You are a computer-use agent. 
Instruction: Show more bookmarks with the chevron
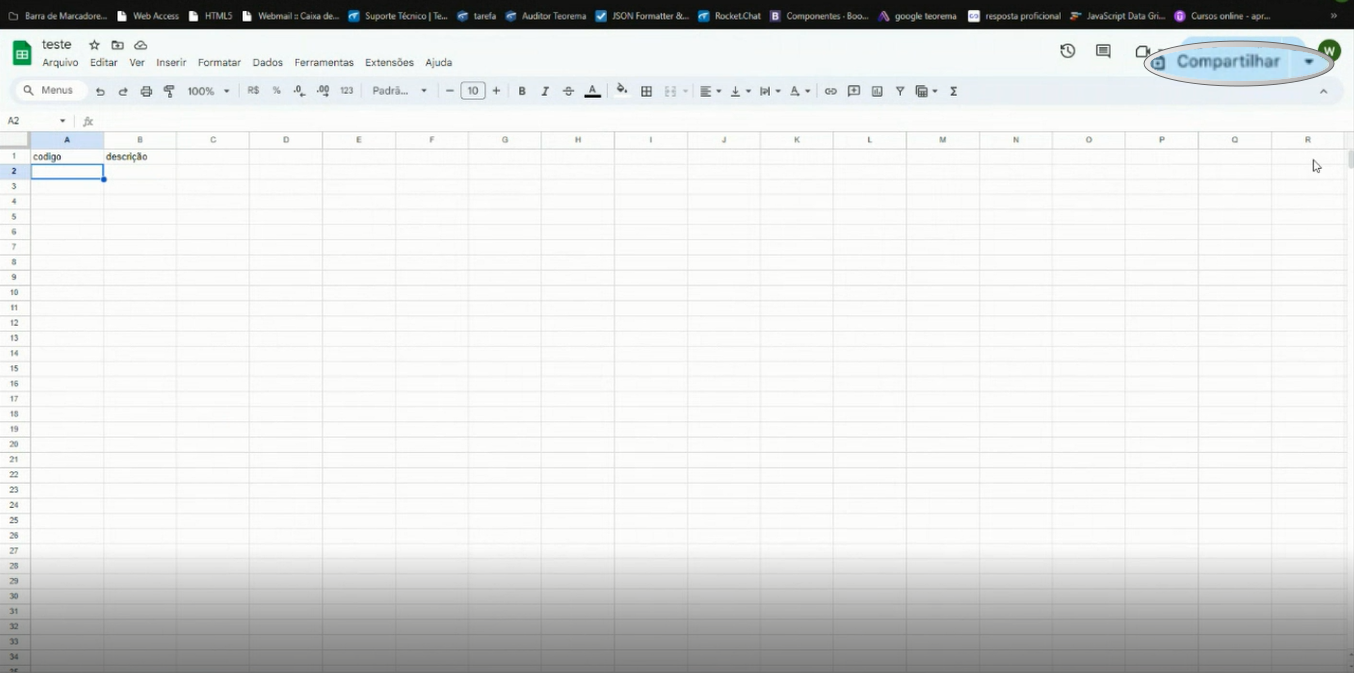coord(1333,16)
